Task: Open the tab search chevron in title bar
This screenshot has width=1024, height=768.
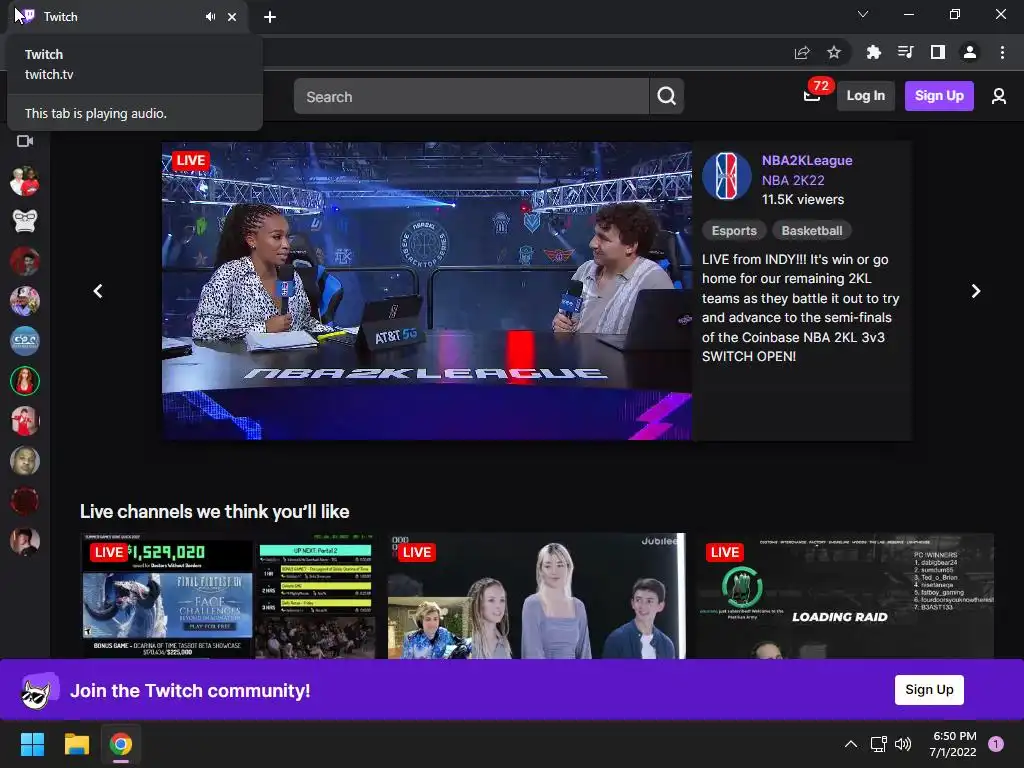Action: tap(863, 14)
